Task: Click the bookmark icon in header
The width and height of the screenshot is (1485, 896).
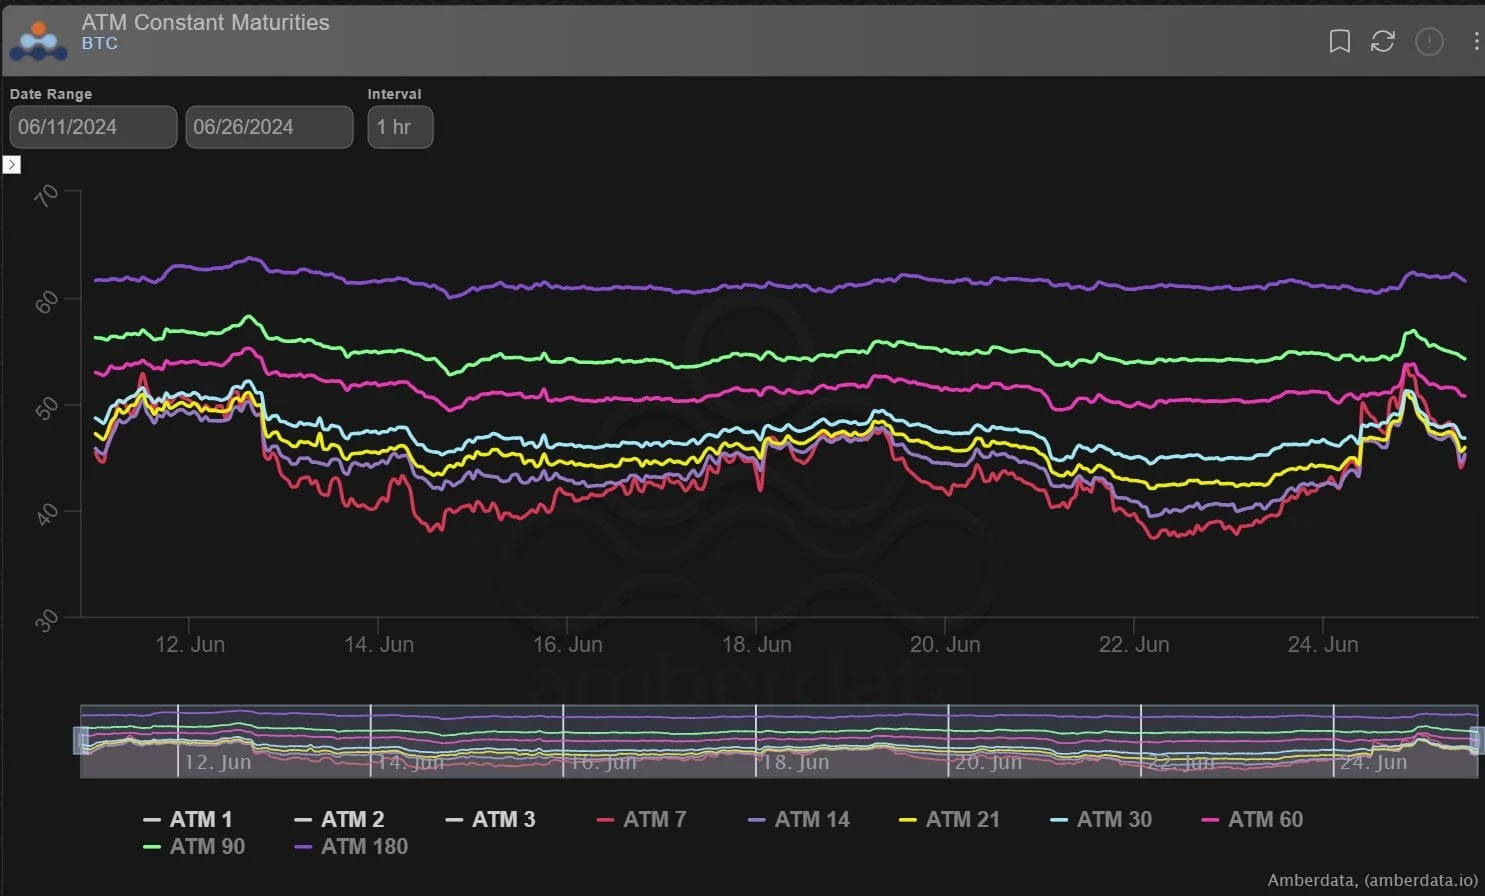Action: pyautogui.click(x=1339, y=41)
